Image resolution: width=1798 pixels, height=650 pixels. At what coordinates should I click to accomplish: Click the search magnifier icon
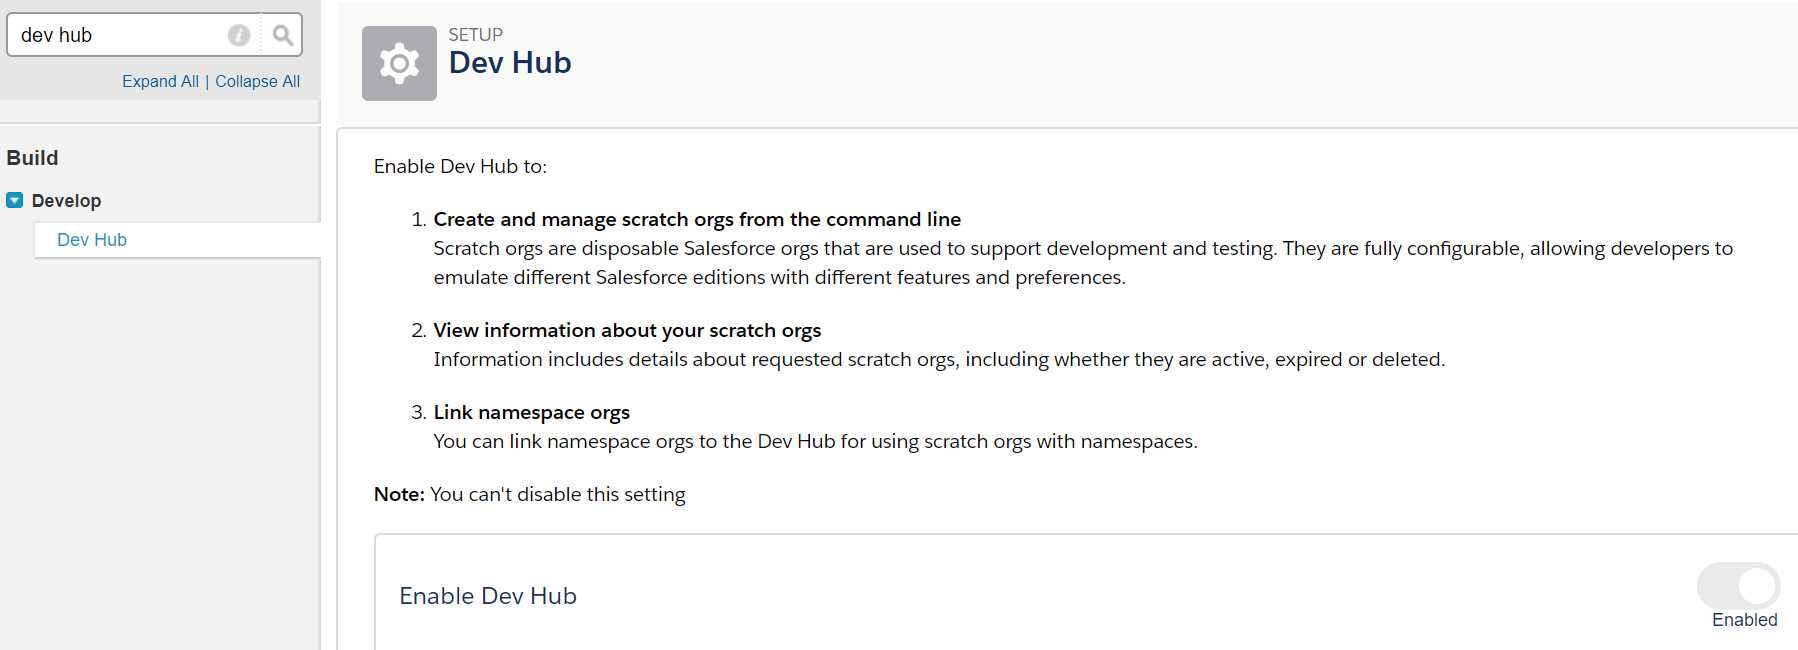pos(283,36)
